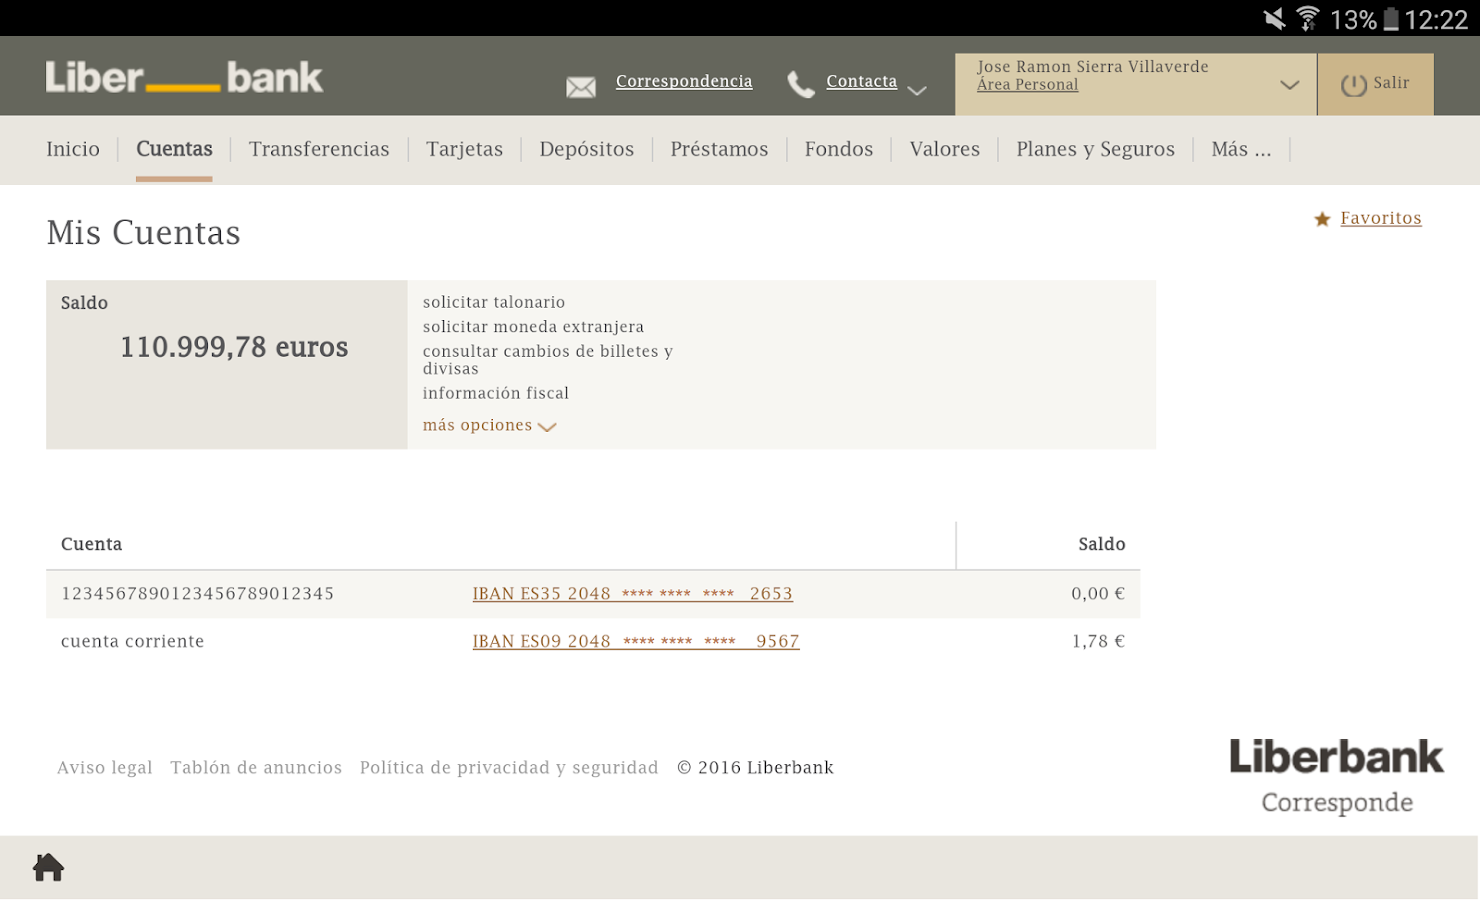Click the Liberbank Corresponde footer logo
The image size is (1480, 900).
1337,777
